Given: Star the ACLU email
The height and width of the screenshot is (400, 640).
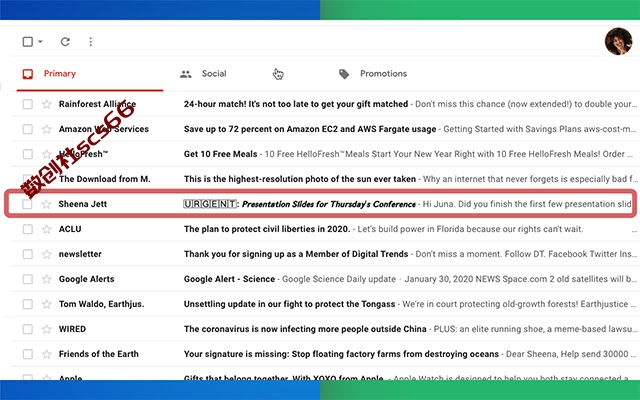Looking at the screenshot, I should coord(47,229).
